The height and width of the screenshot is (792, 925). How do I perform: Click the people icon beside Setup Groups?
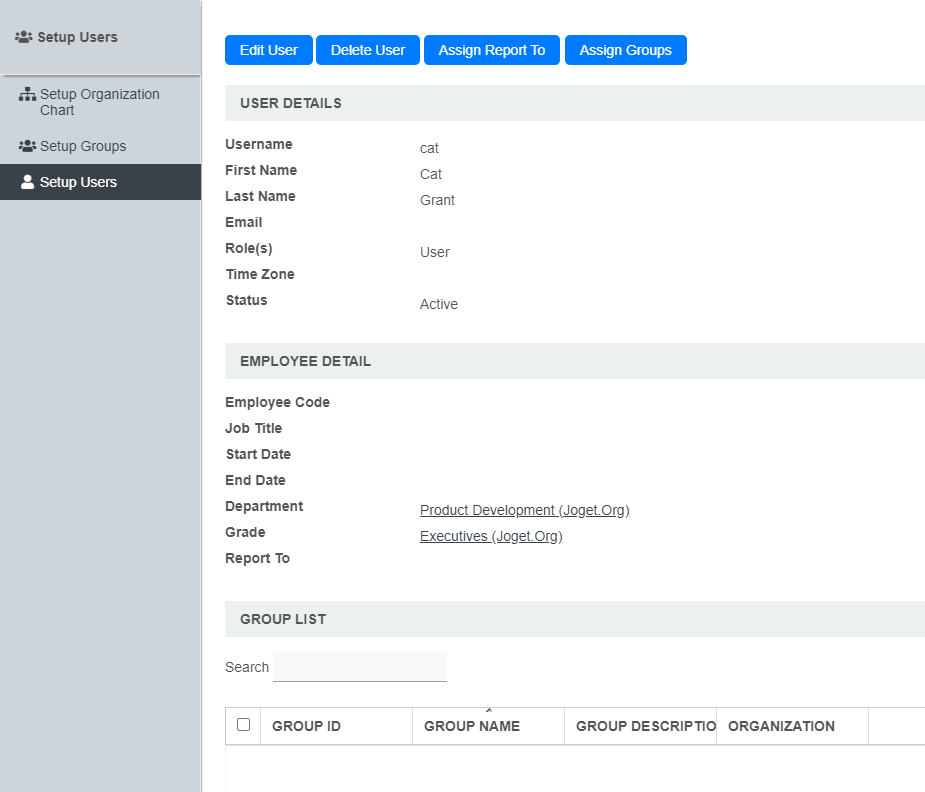pyautogui.click(x=27, y=146)
